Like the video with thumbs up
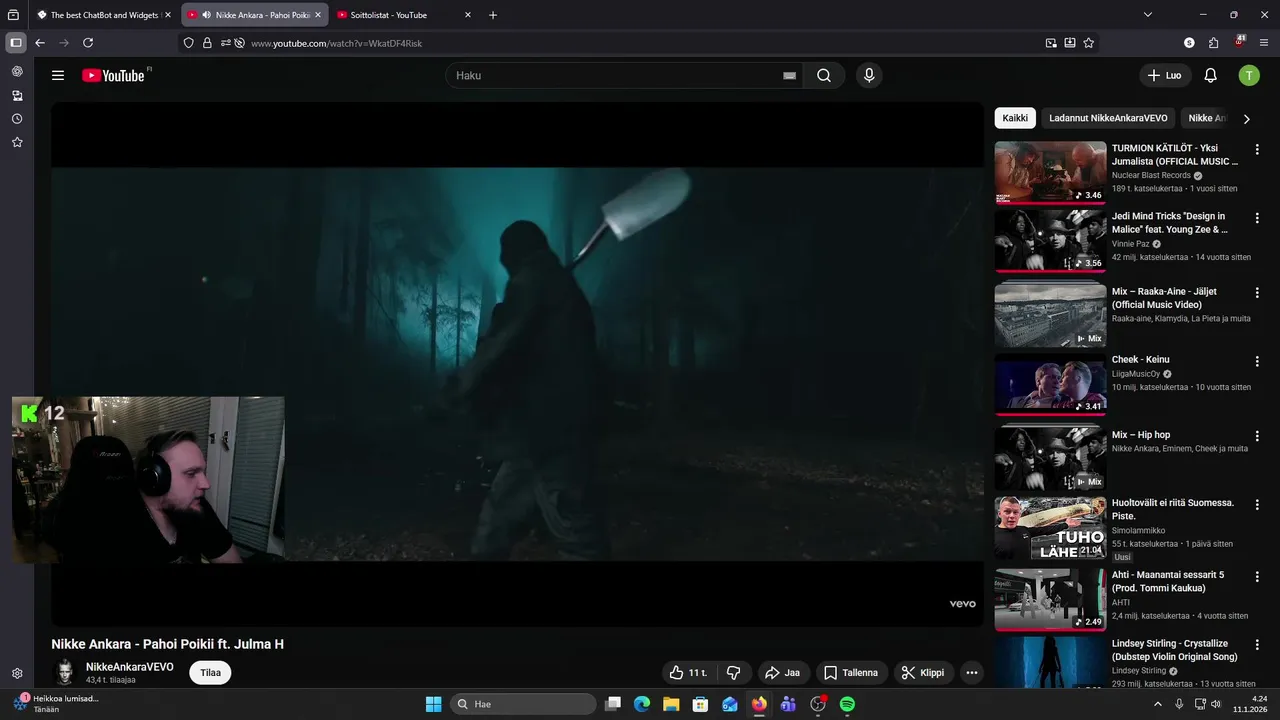 (688, 673)
